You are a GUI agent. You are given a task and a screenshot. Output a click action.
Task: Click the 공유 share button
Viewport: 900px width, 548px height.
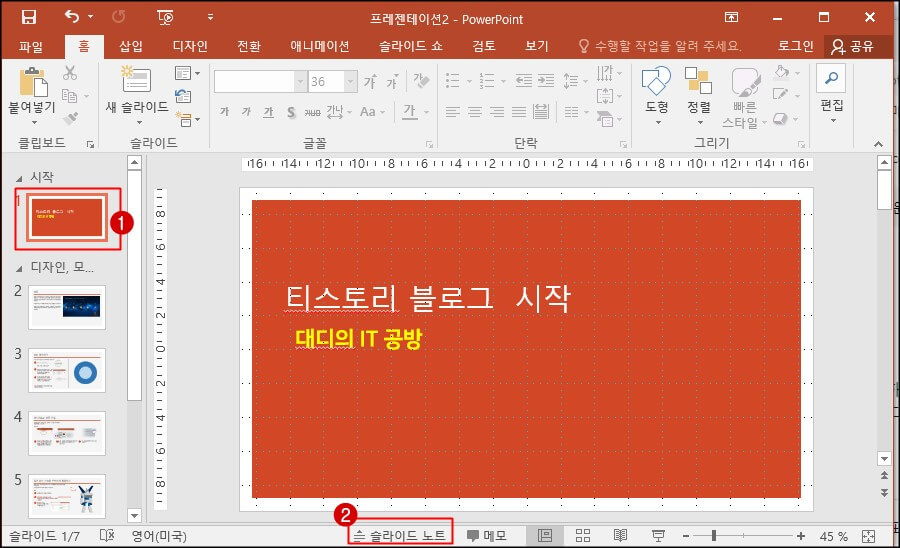click(853, 46)
